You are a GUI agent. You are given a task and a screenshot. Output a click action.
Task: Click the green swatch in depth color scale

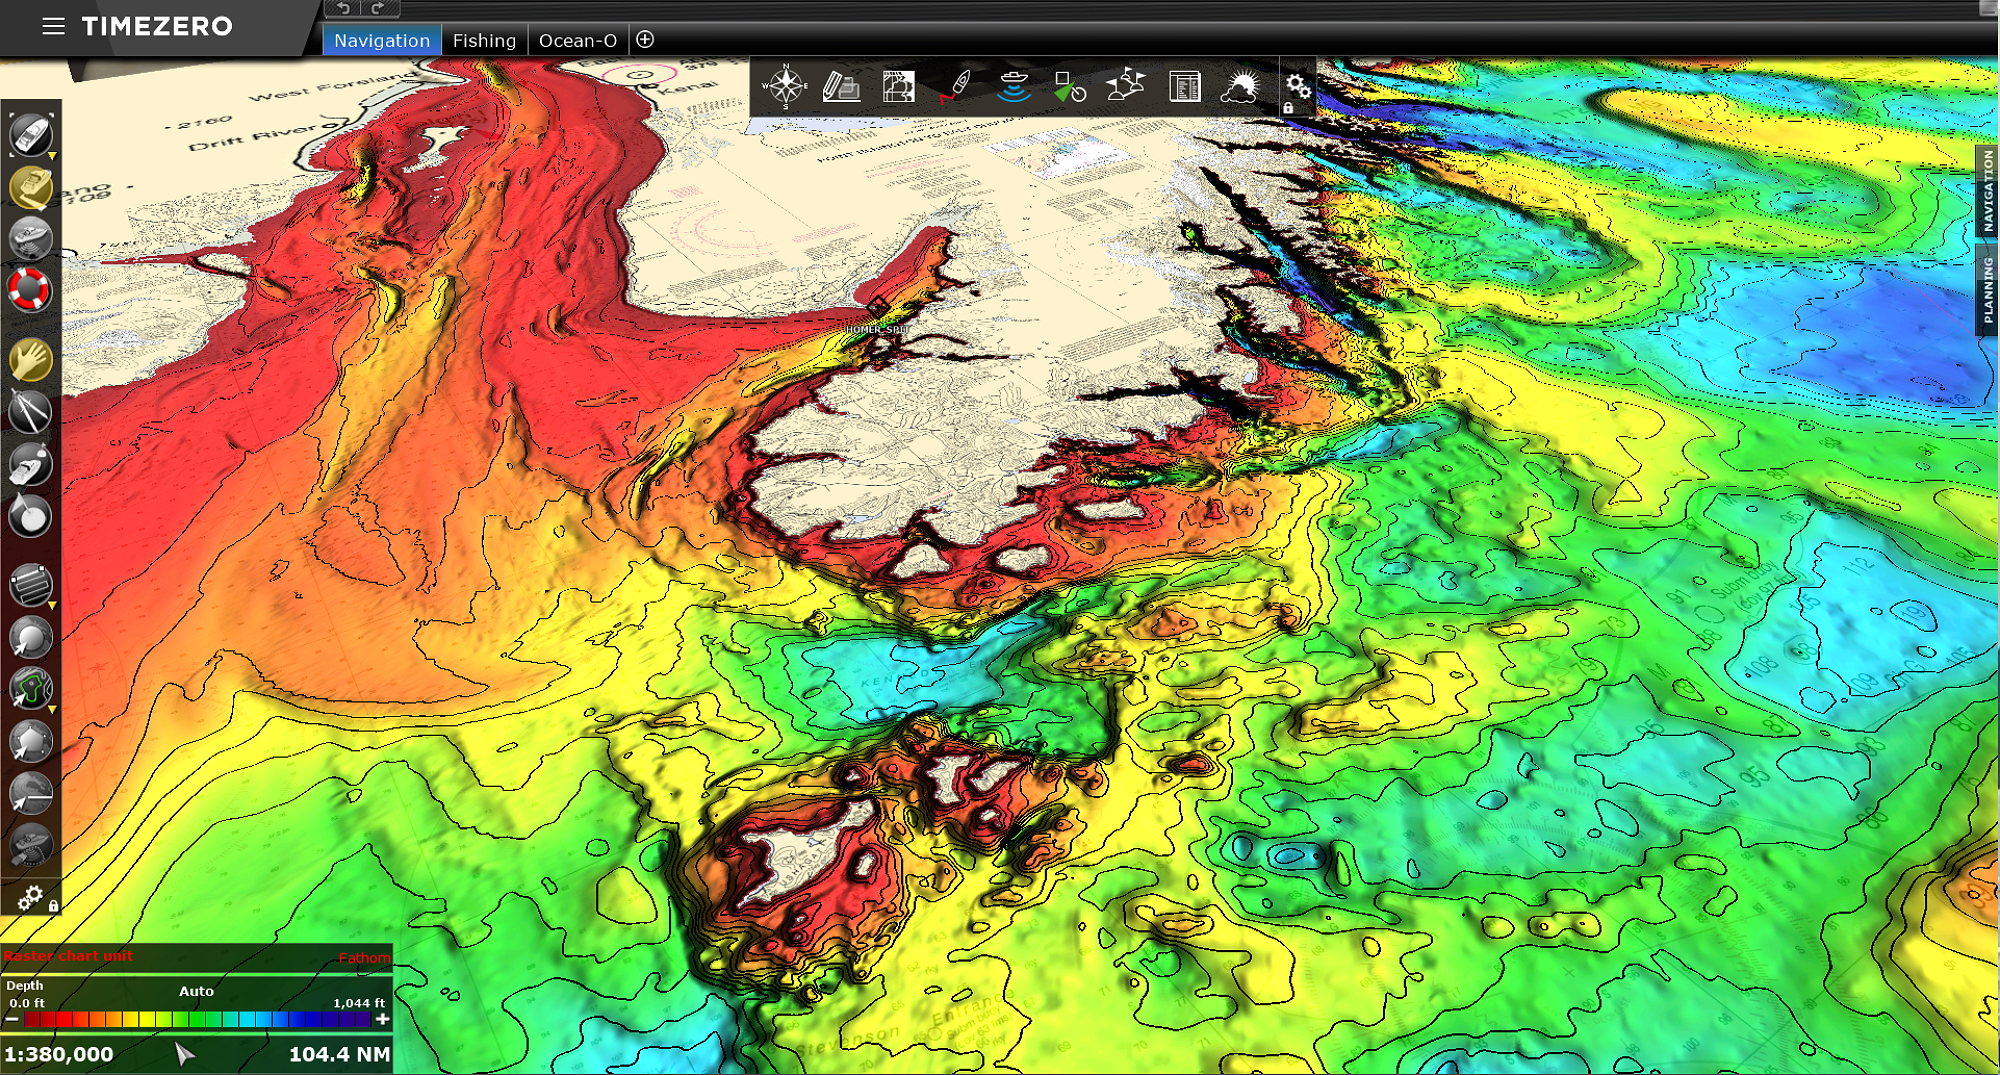196,1019
